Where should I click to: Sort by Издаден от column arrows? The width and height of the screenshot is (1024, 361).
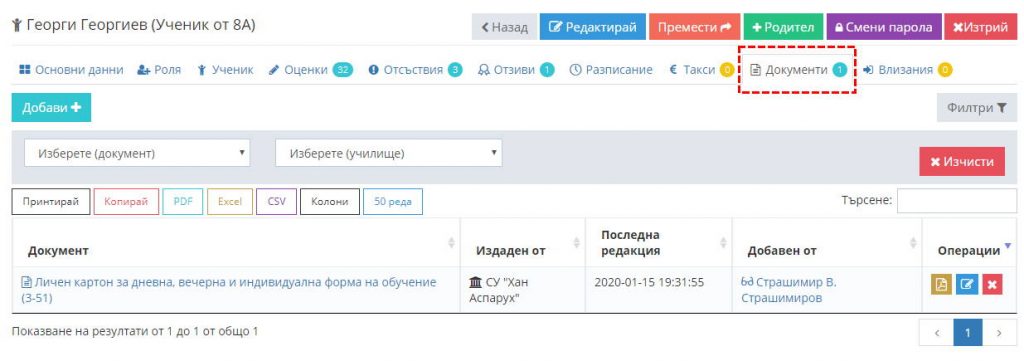coord(576,243)
